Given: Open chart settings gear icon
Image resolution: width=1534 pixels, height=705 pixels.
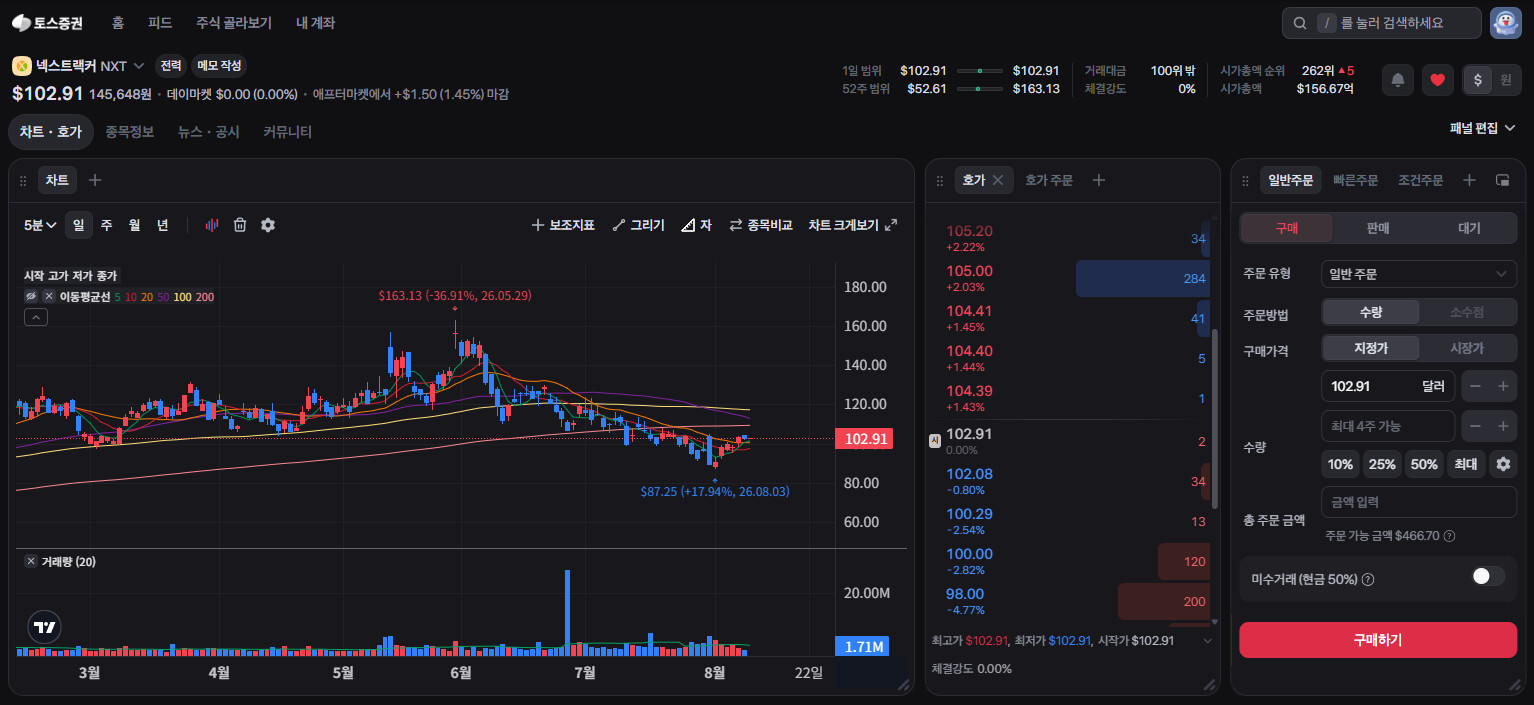Looking at the screenshot, I should click(268, 225).
